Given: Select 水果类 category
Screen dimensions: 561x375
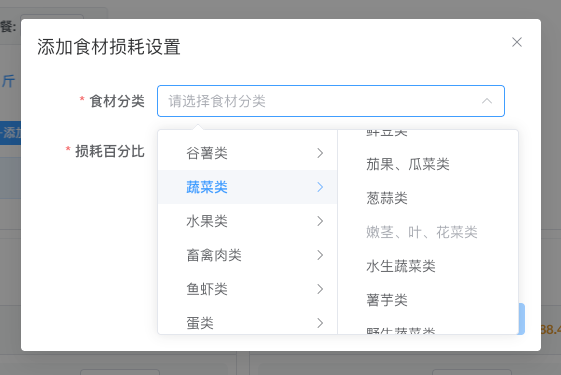Looking at the screenshot, I should click(248, 221).
